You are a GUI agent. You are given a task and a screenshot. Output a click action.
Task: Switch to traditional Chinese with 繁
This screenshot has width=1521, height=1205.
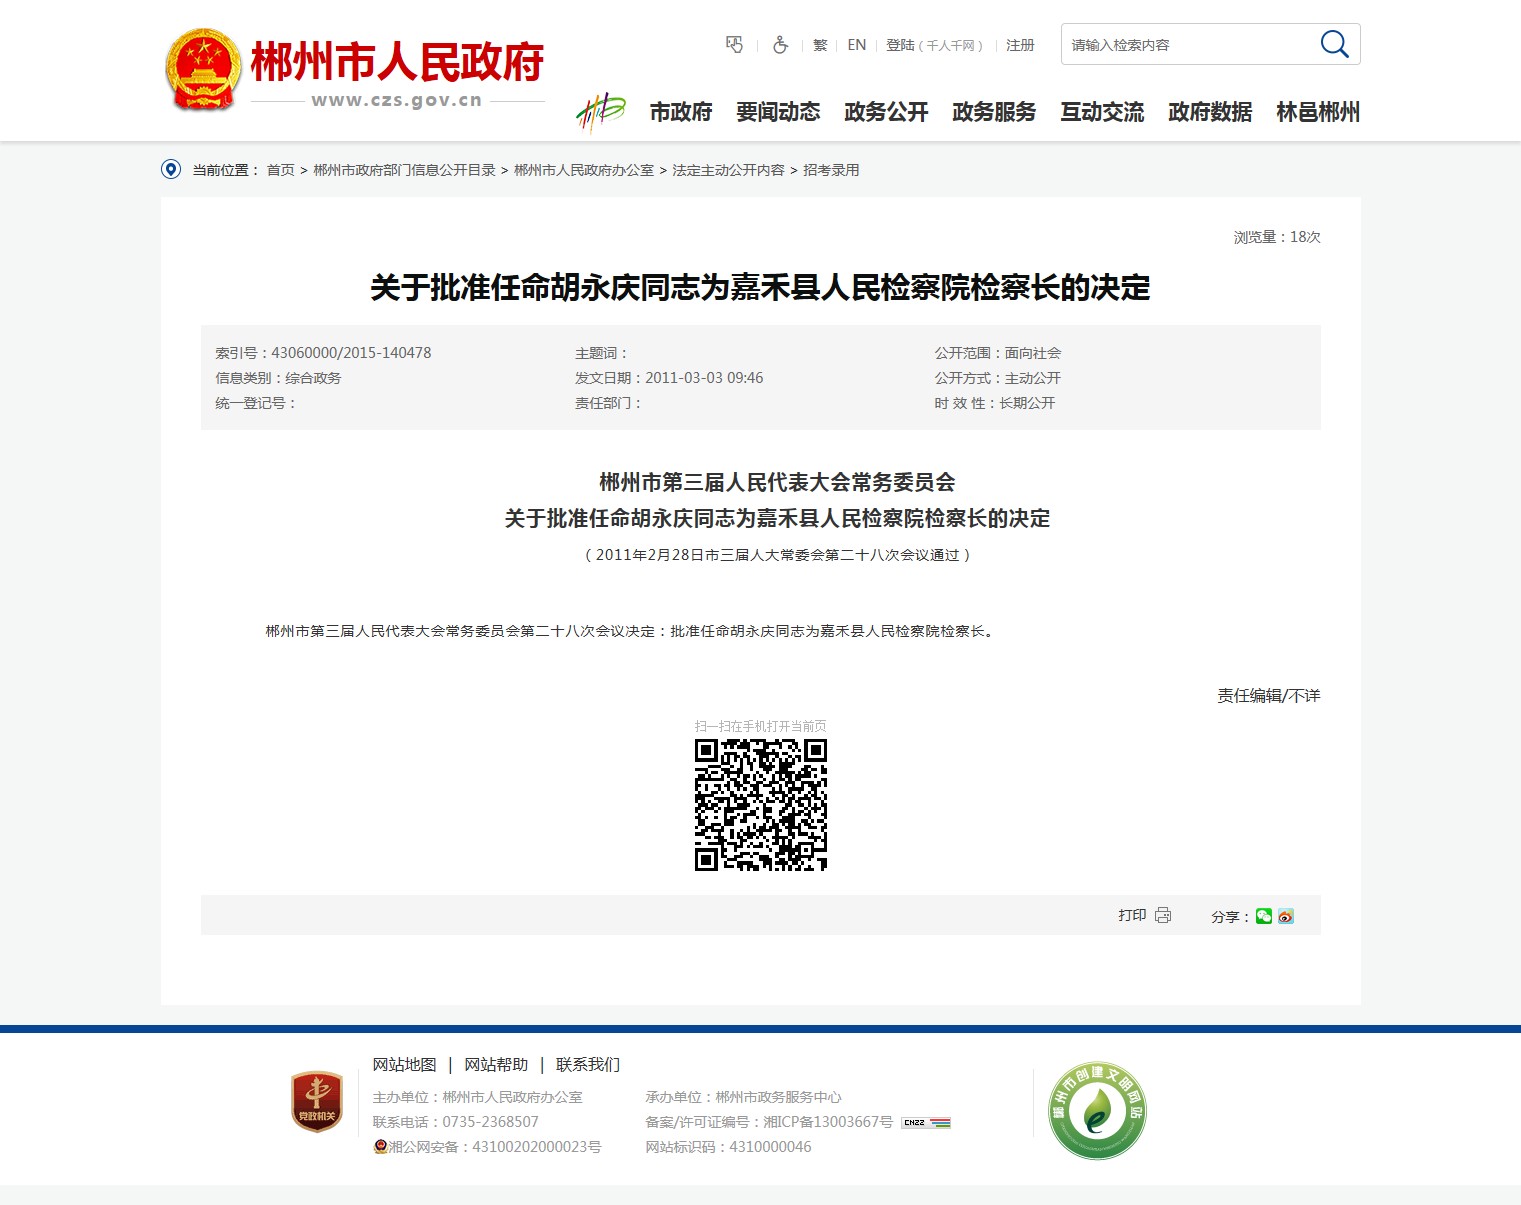pyautogui.click(x=820, y=45)
